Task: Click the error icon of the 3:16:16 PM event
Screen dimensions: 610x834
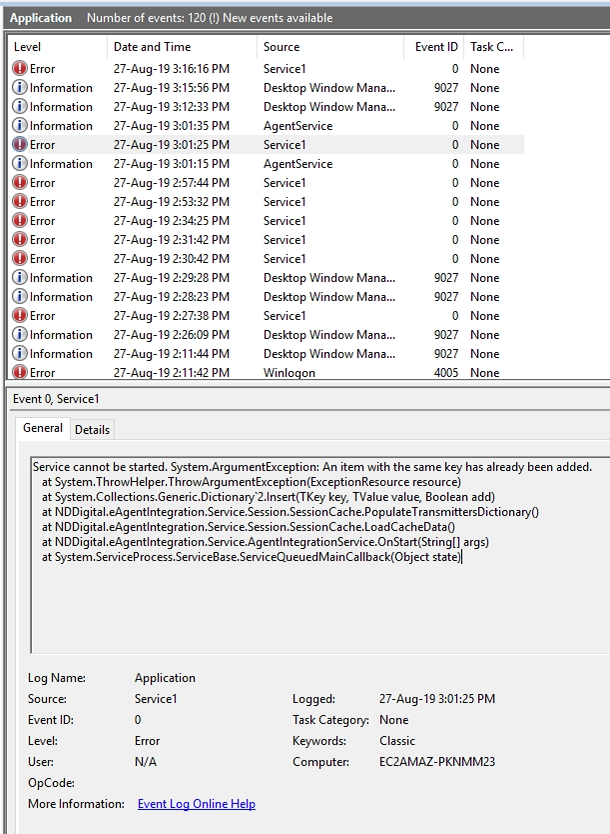Action: click(20, 69)
